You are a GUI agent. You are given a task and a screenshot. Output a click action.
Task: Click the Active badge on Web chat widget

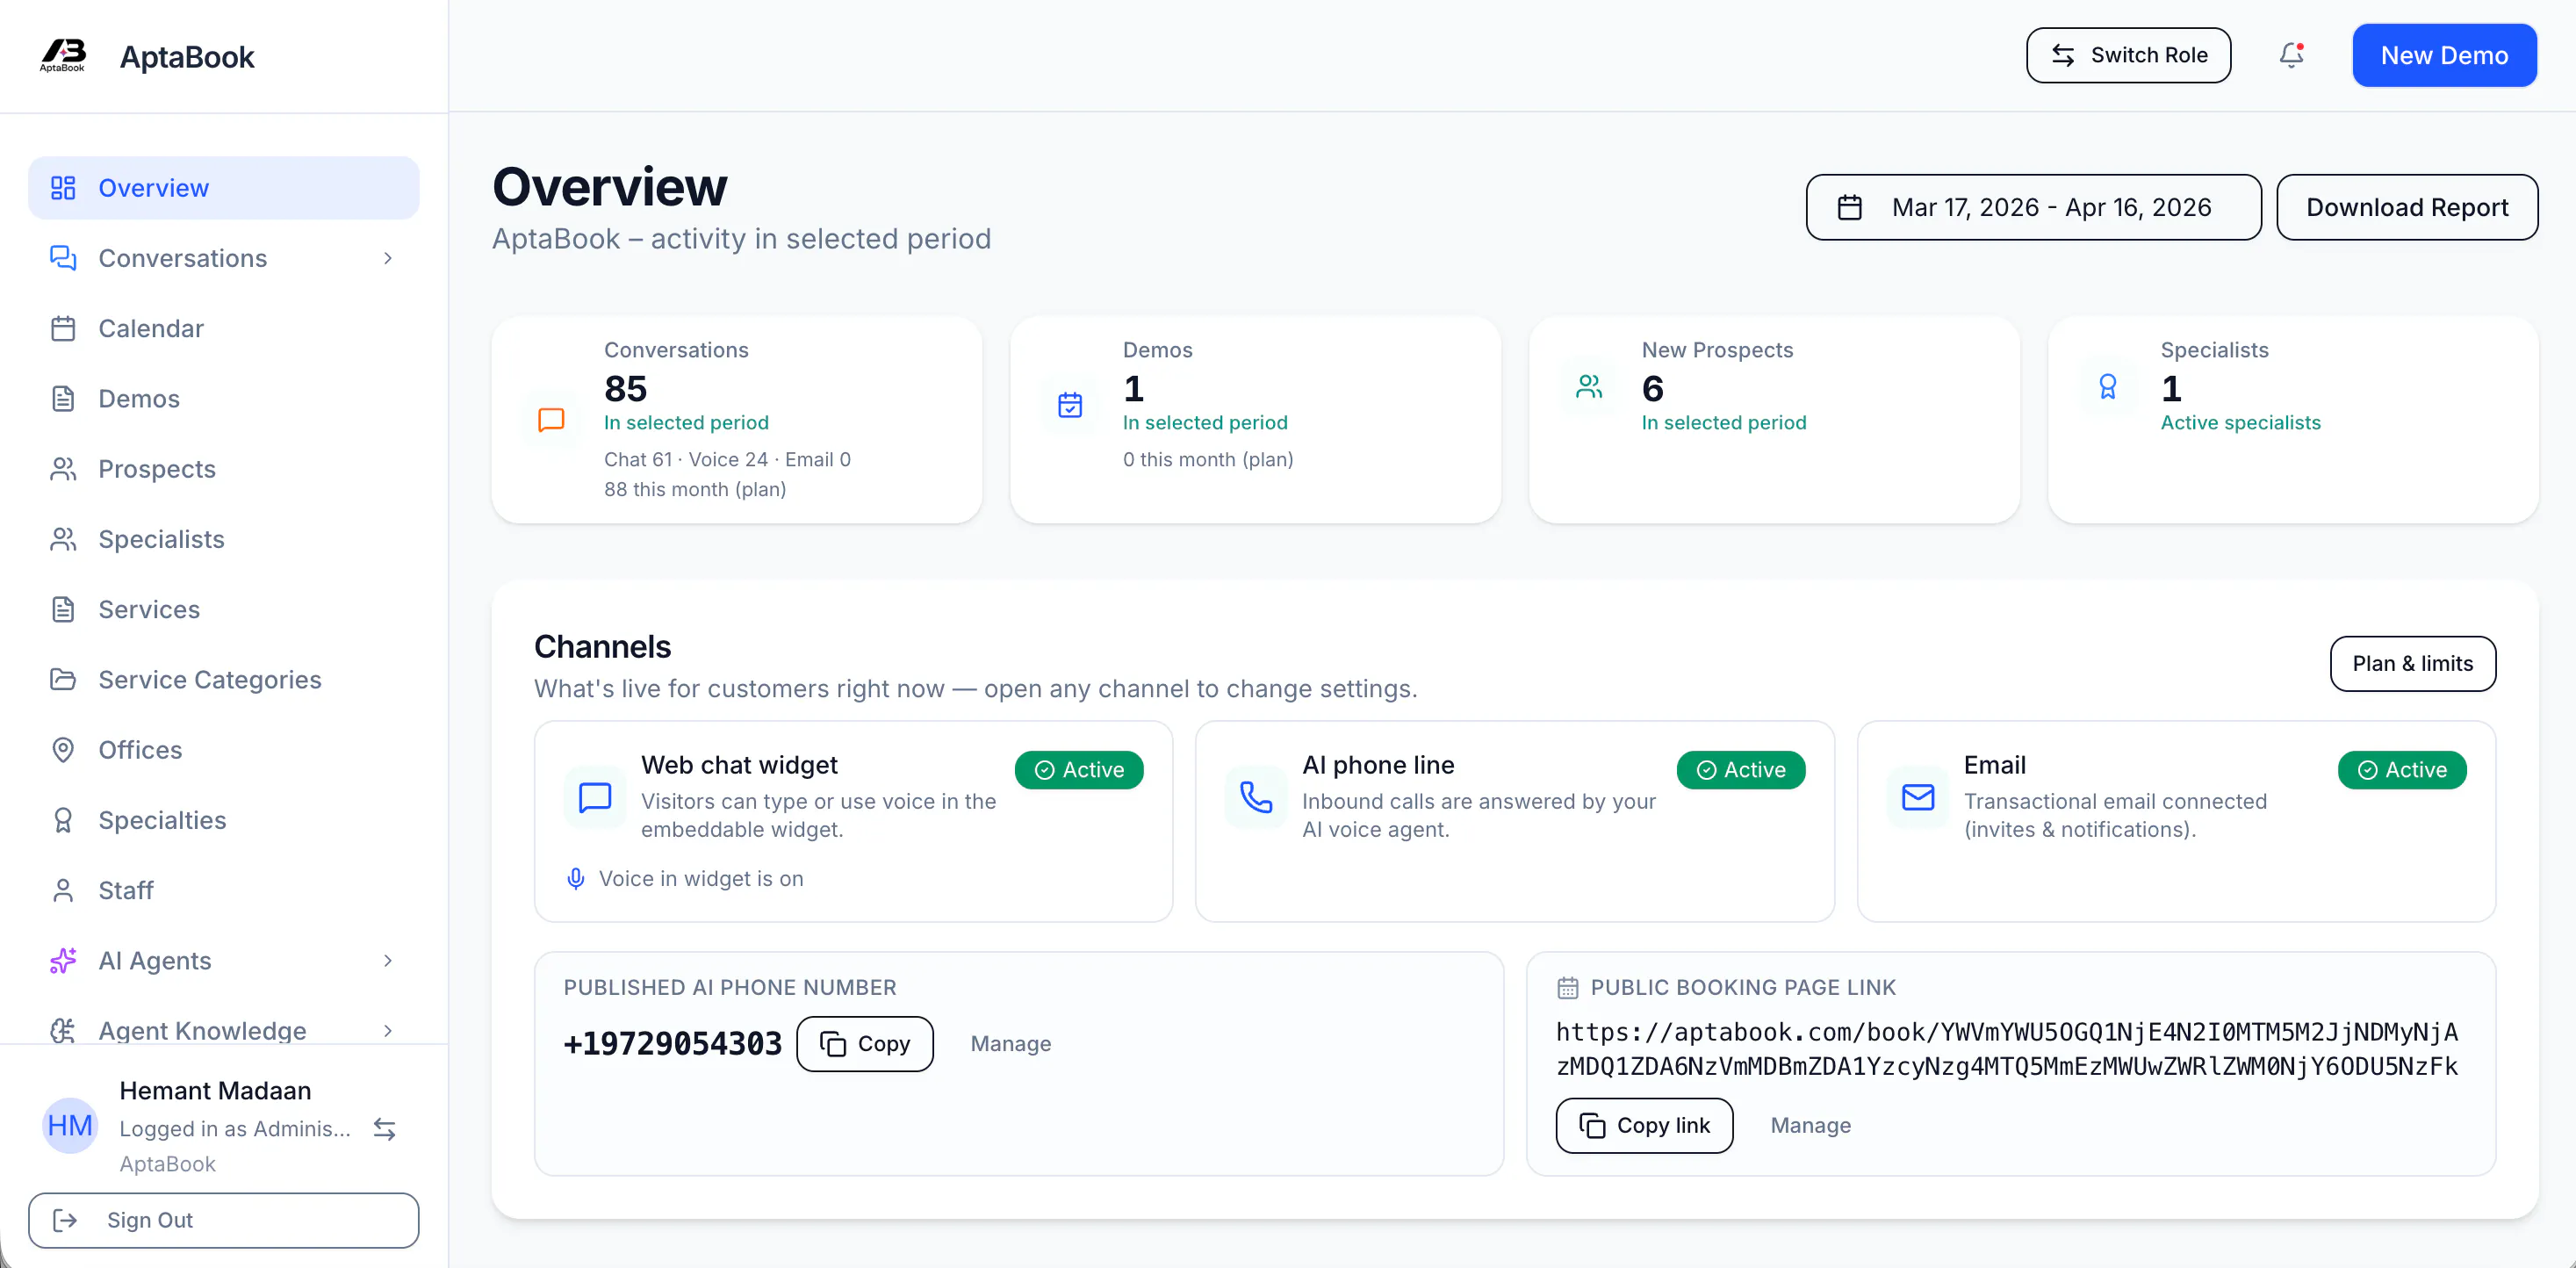tap(1079, 770)
